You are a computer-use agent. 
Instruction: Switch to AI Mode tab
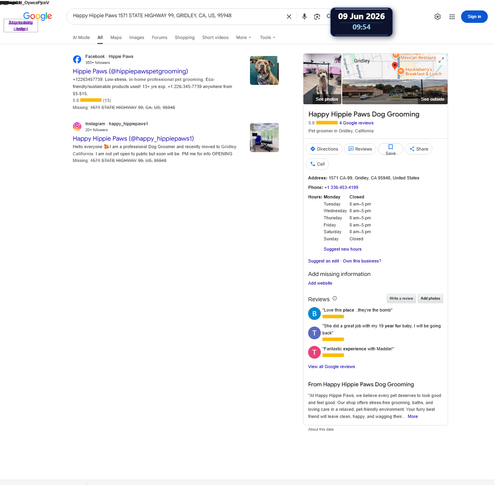81,37
